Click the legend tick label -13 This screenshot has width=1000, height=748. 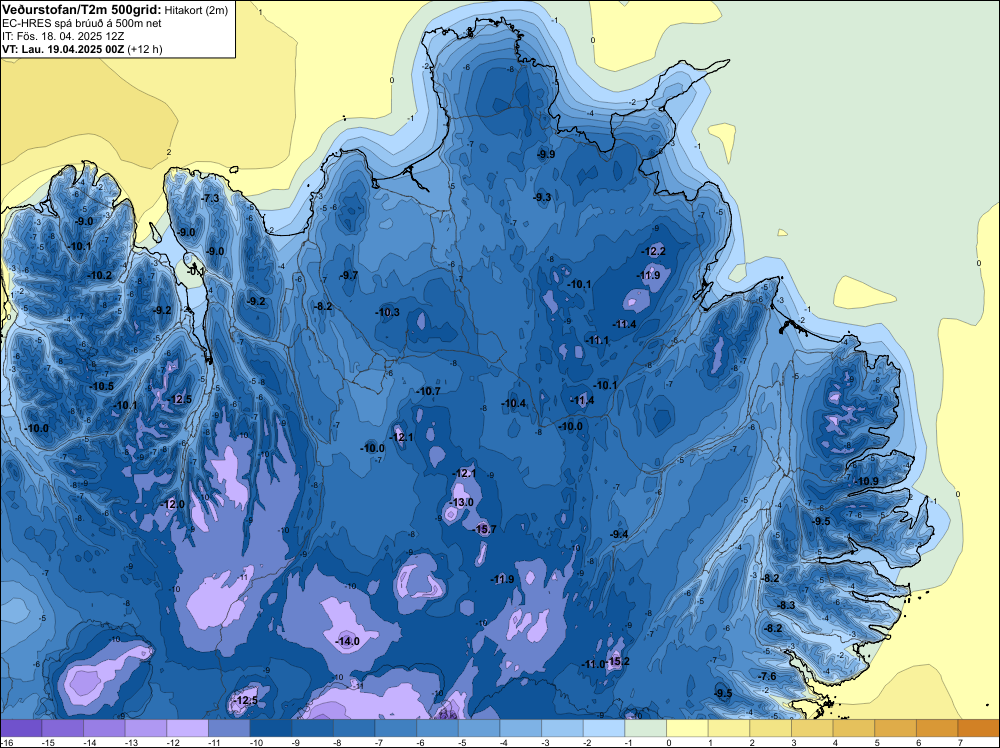coord(130,743)
